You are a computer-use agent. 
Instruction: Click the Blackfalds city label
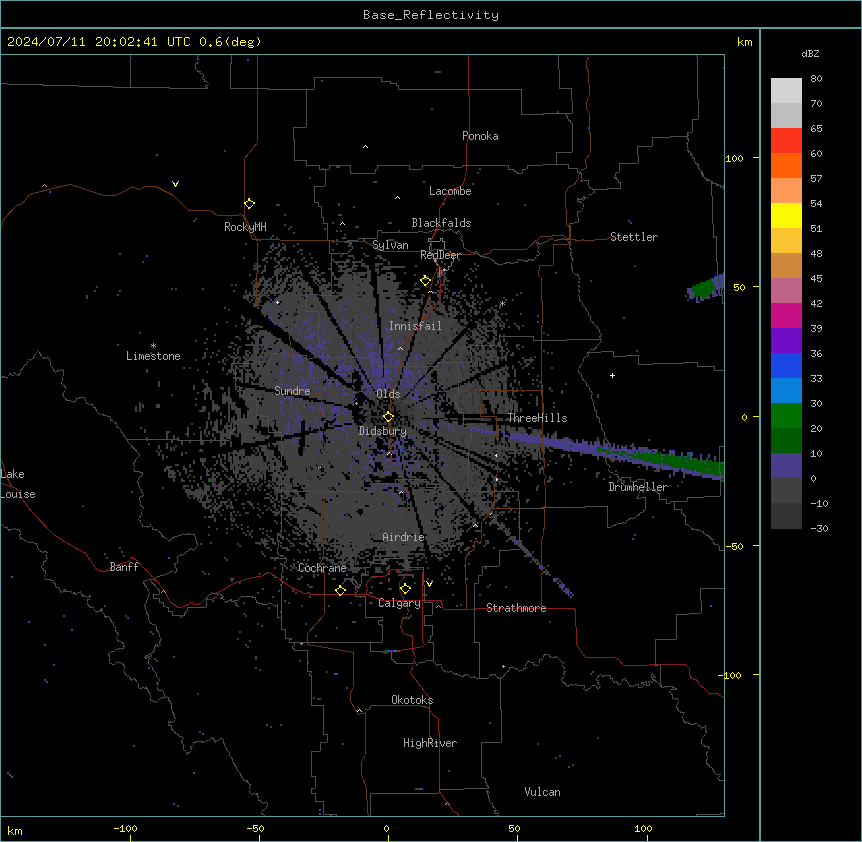[441, 223]
